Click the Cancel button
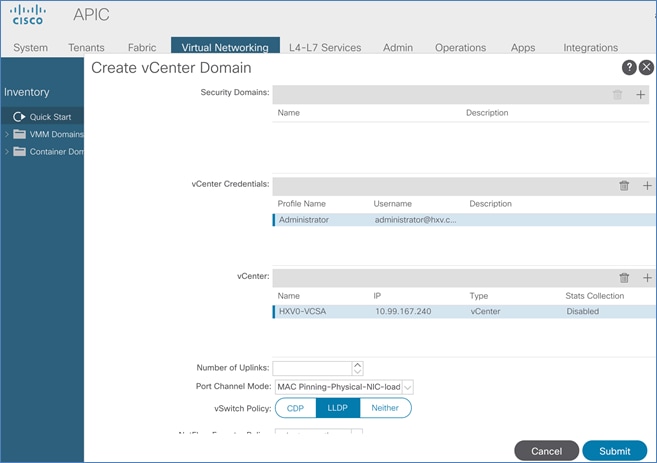 tap(546, 451)
